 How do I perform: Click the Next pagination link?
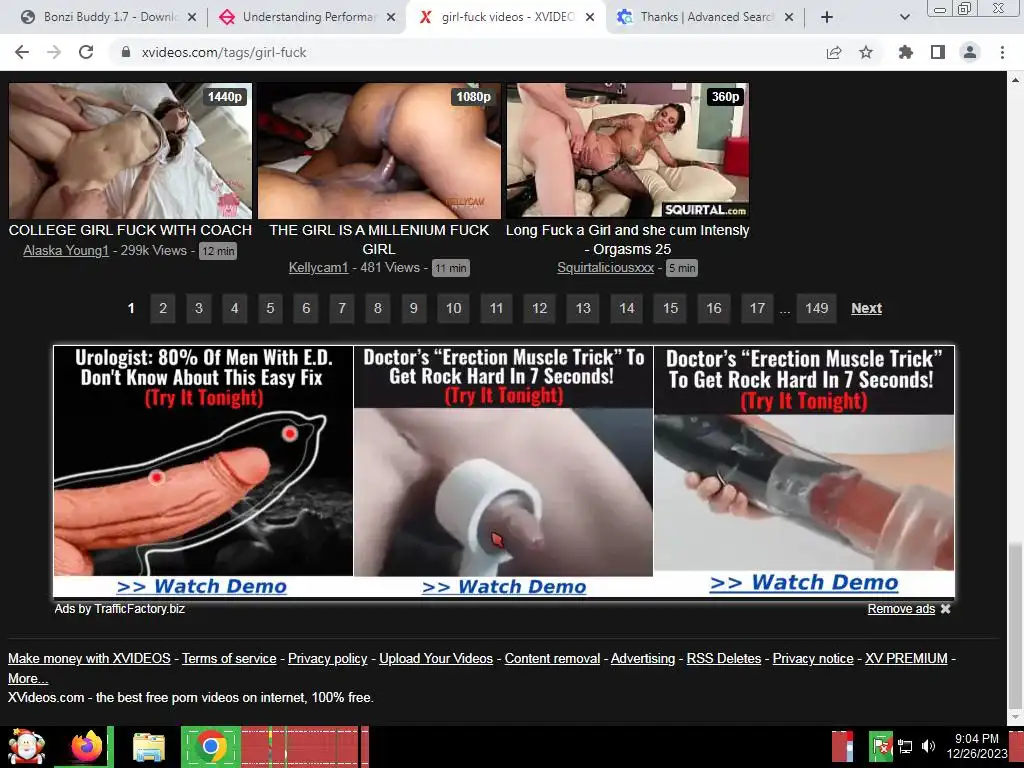(x=867, y=308)
